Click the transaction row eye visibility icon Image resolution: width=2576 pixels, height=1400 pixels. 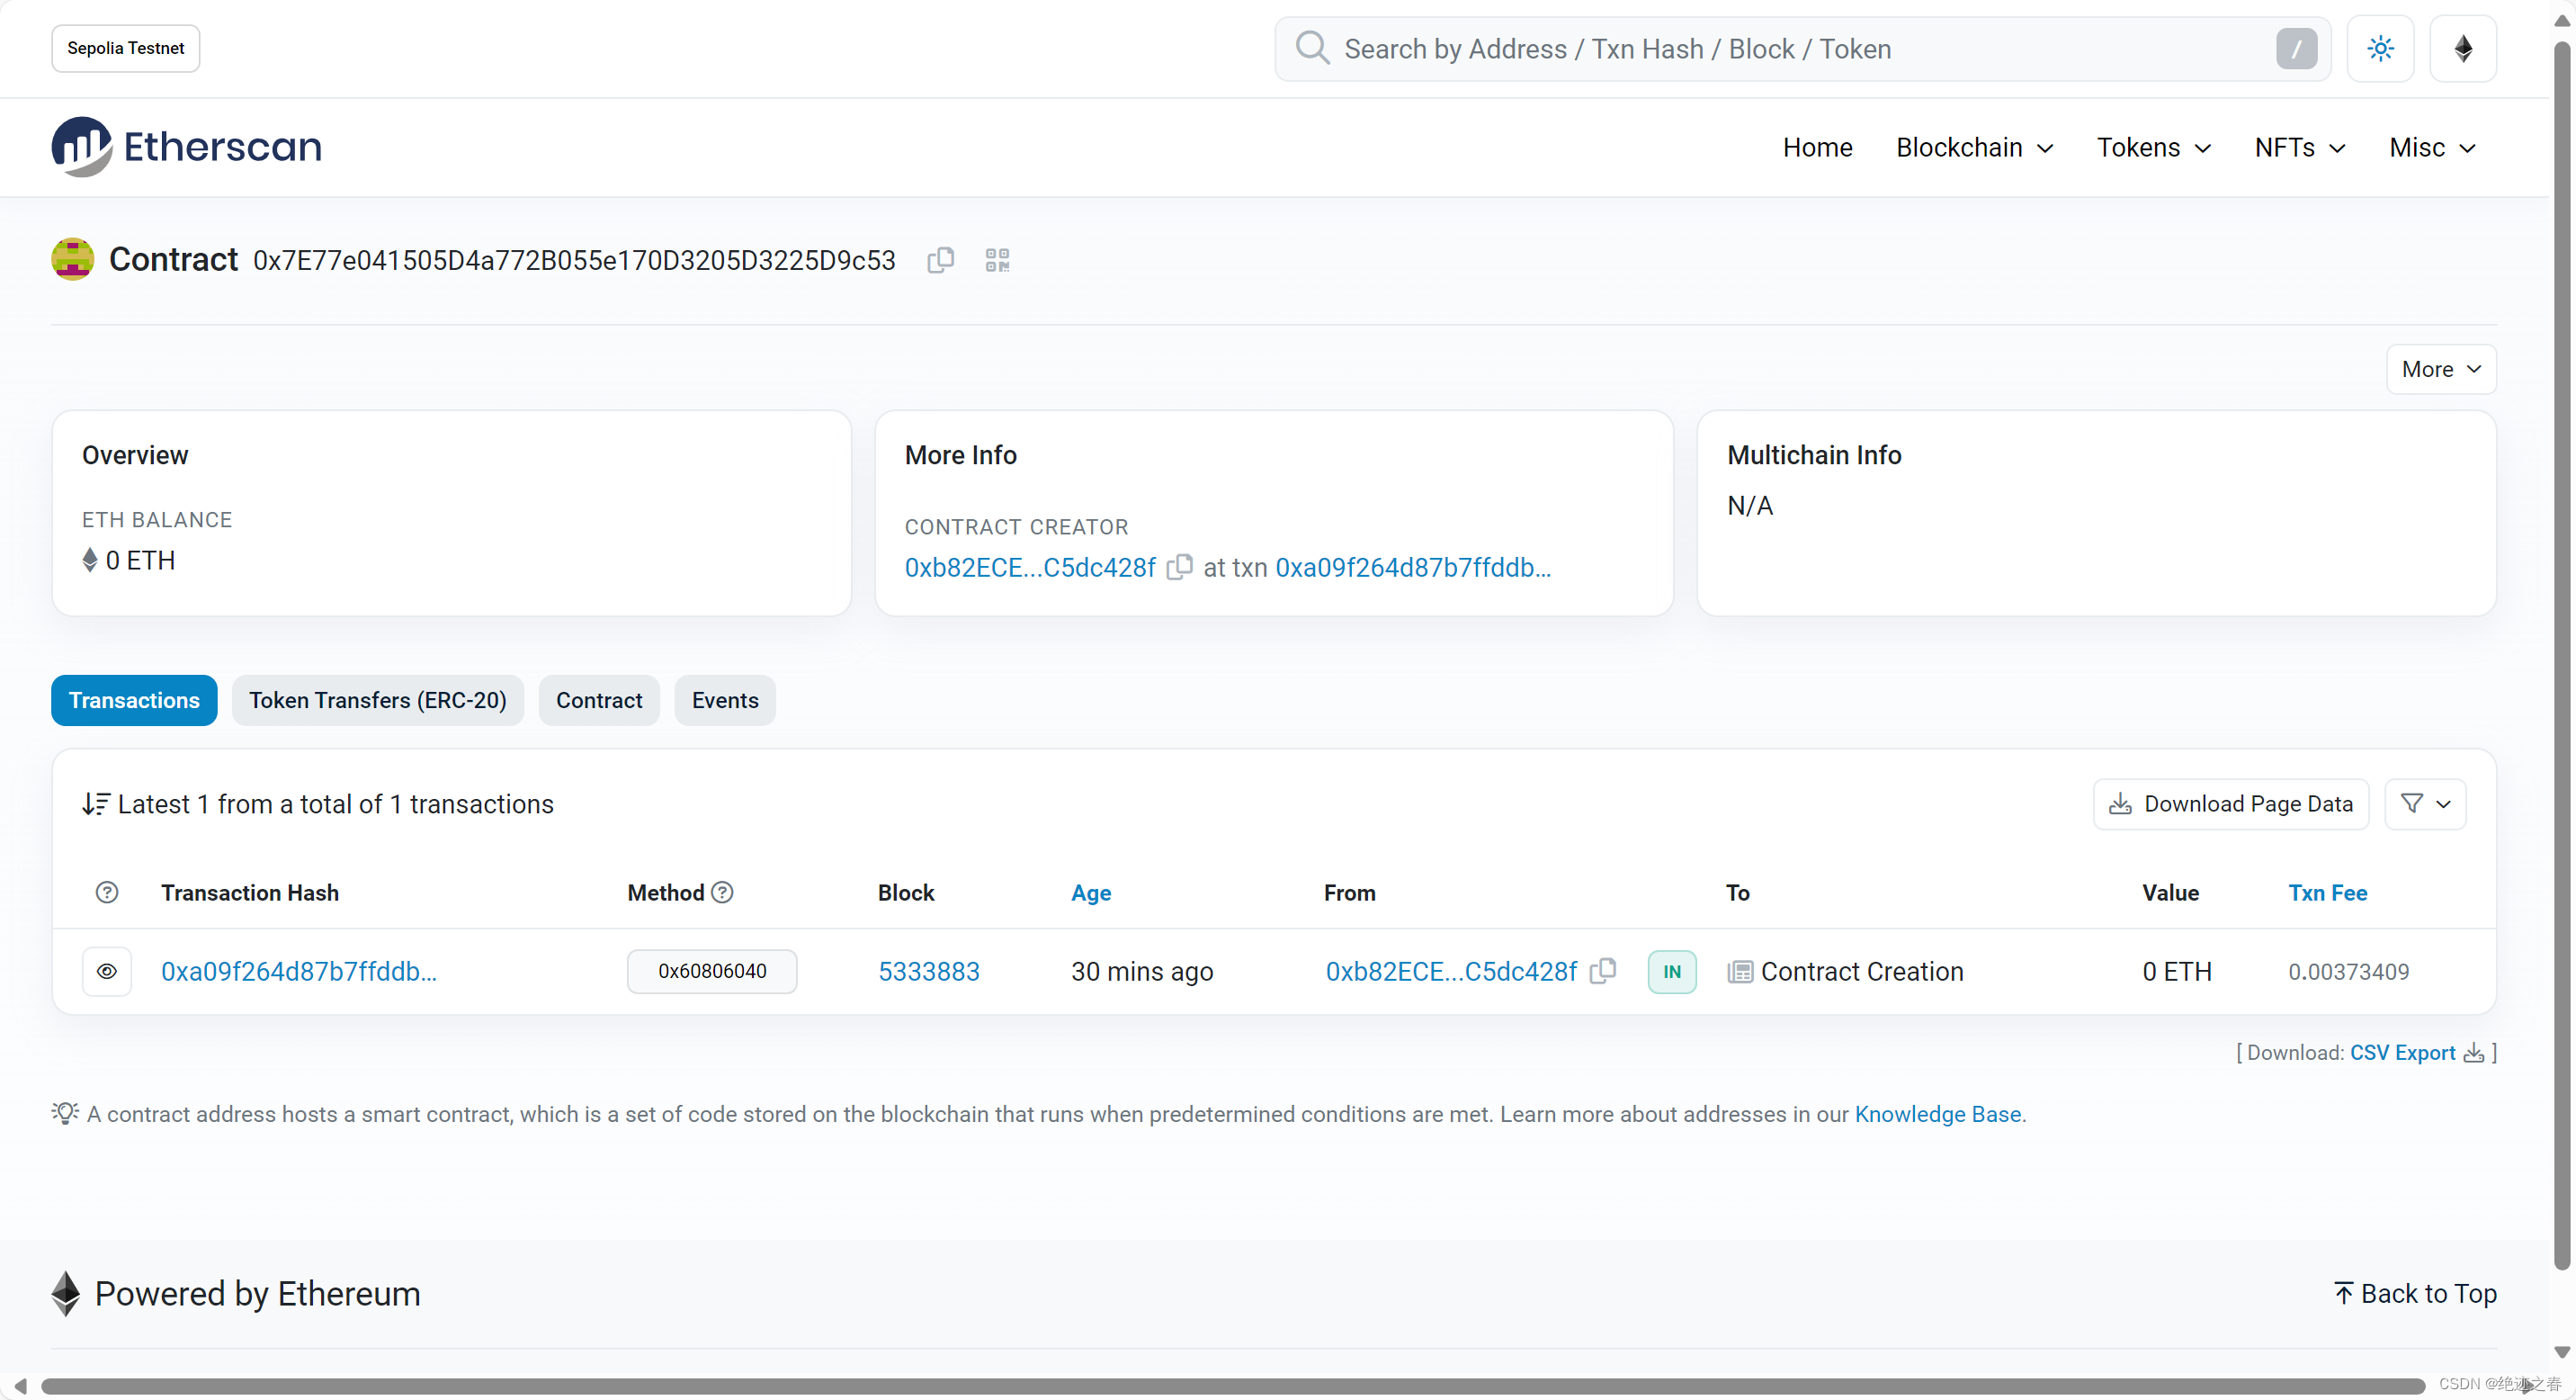point(109,971)
